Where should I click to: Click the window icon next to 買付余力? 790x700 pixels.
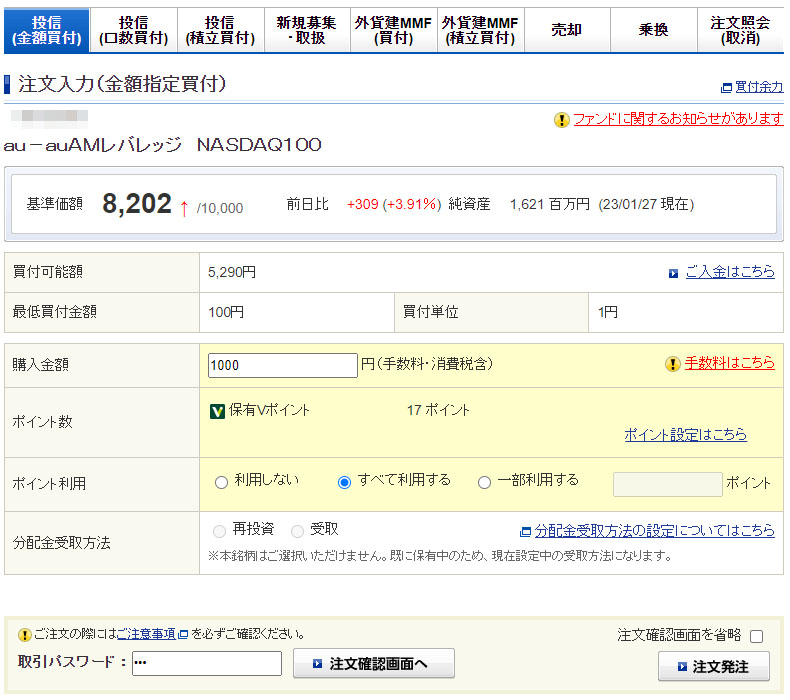point(726,88)
